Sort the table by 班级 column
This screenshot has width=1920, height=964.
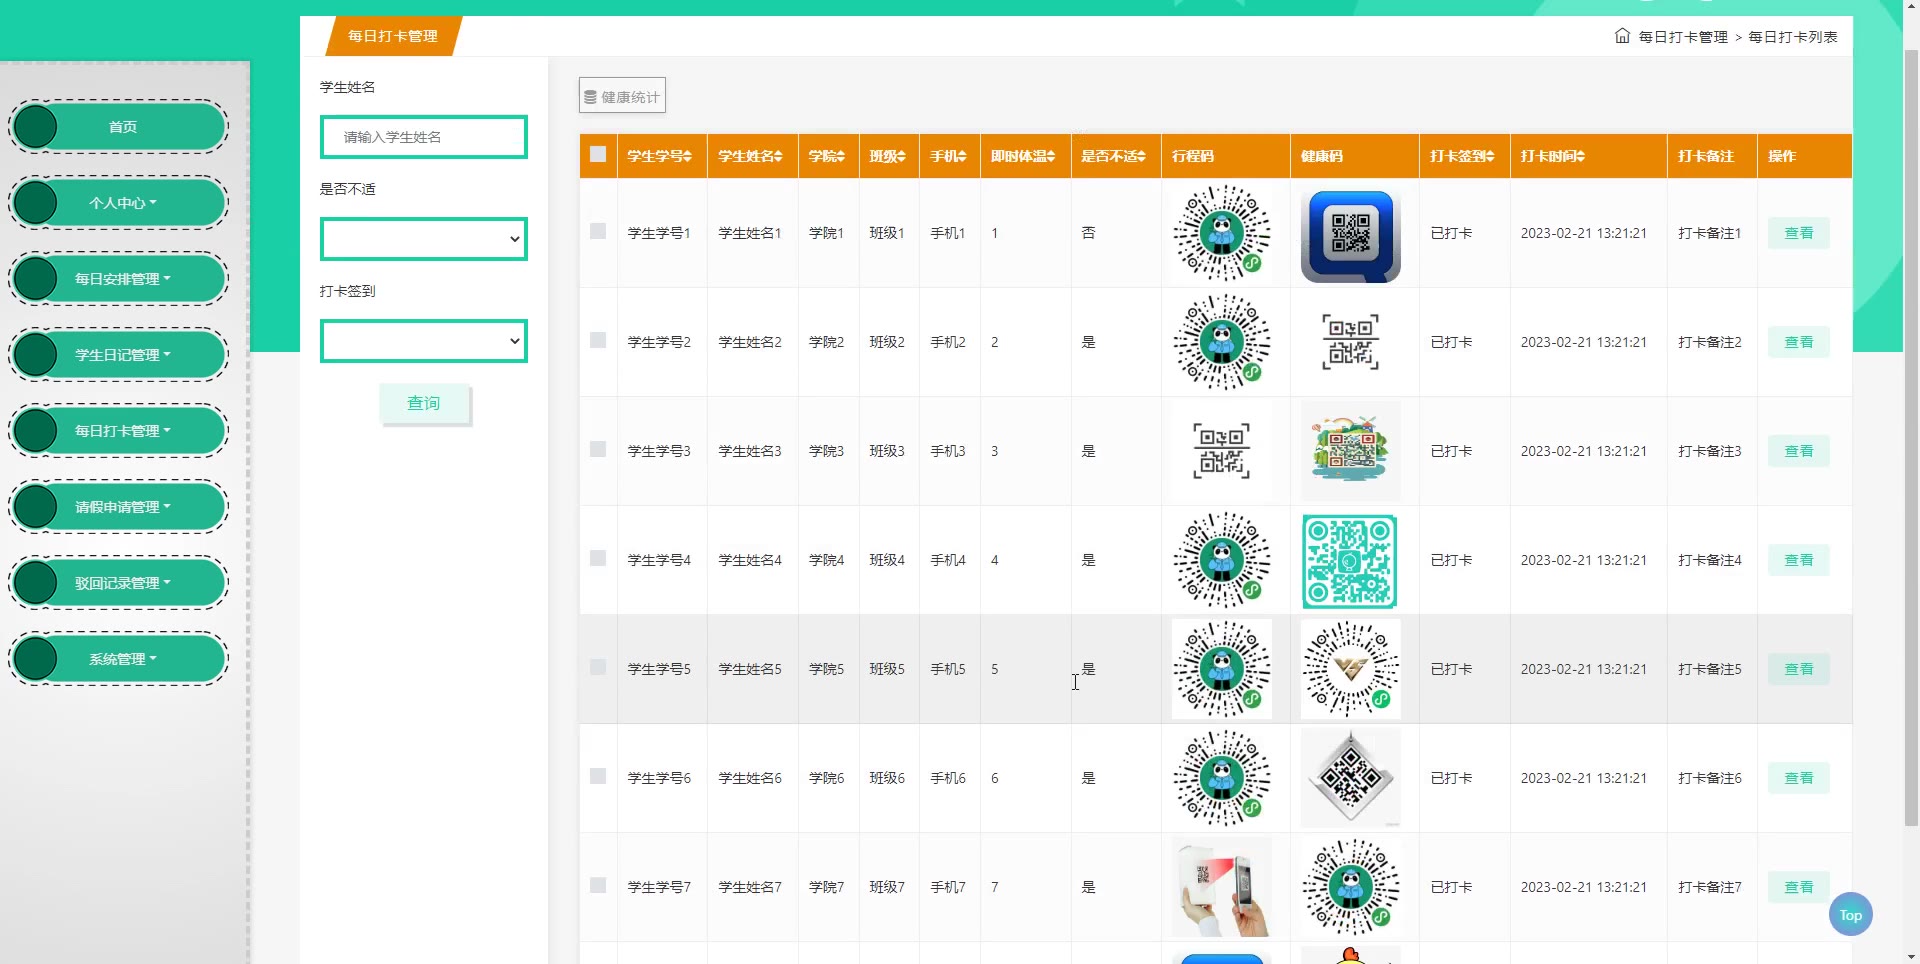tap(888, 156)
